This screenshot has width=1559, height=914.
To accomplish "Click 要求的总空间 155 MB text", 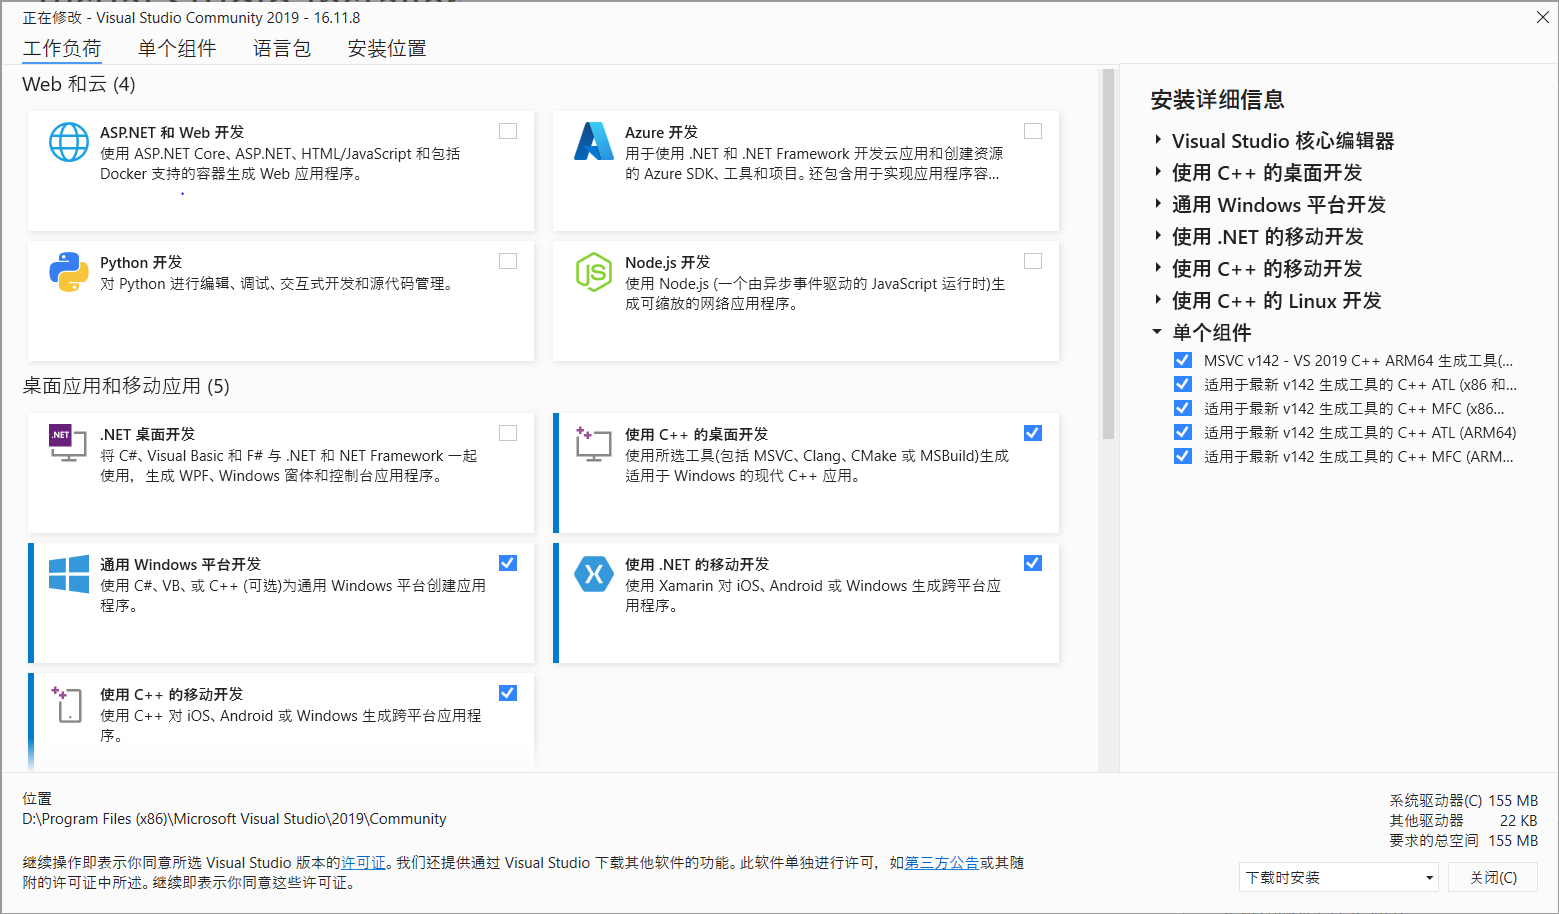I will tap(1463, 840).
